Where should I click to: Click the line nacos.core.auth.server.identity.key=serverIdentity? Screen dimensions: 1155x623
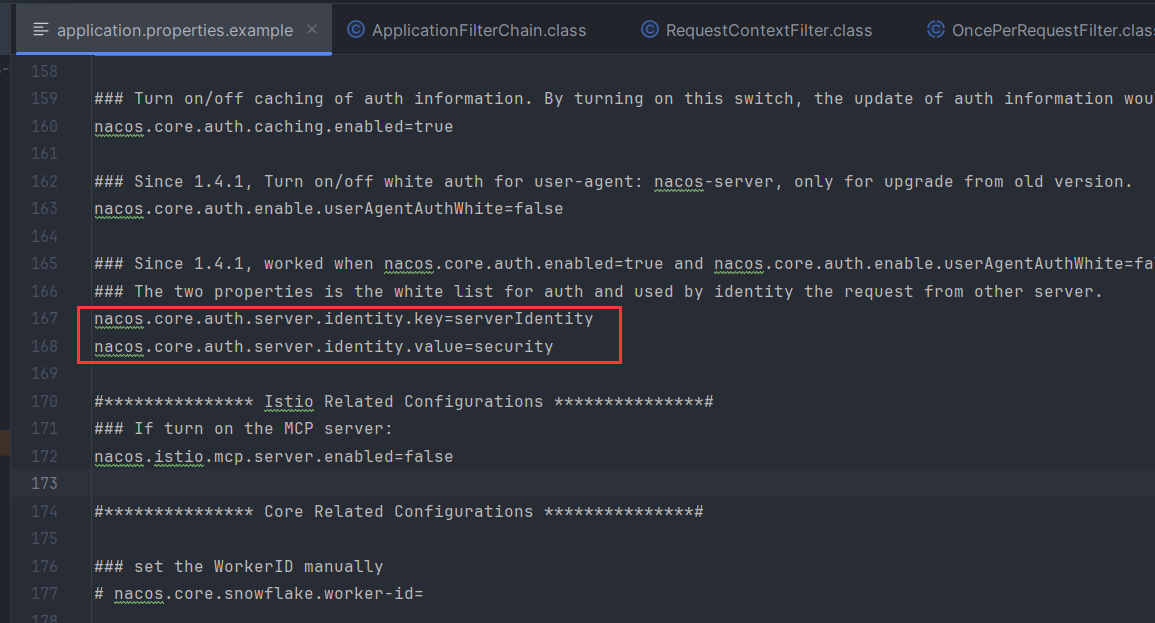(x=343, y=319)
